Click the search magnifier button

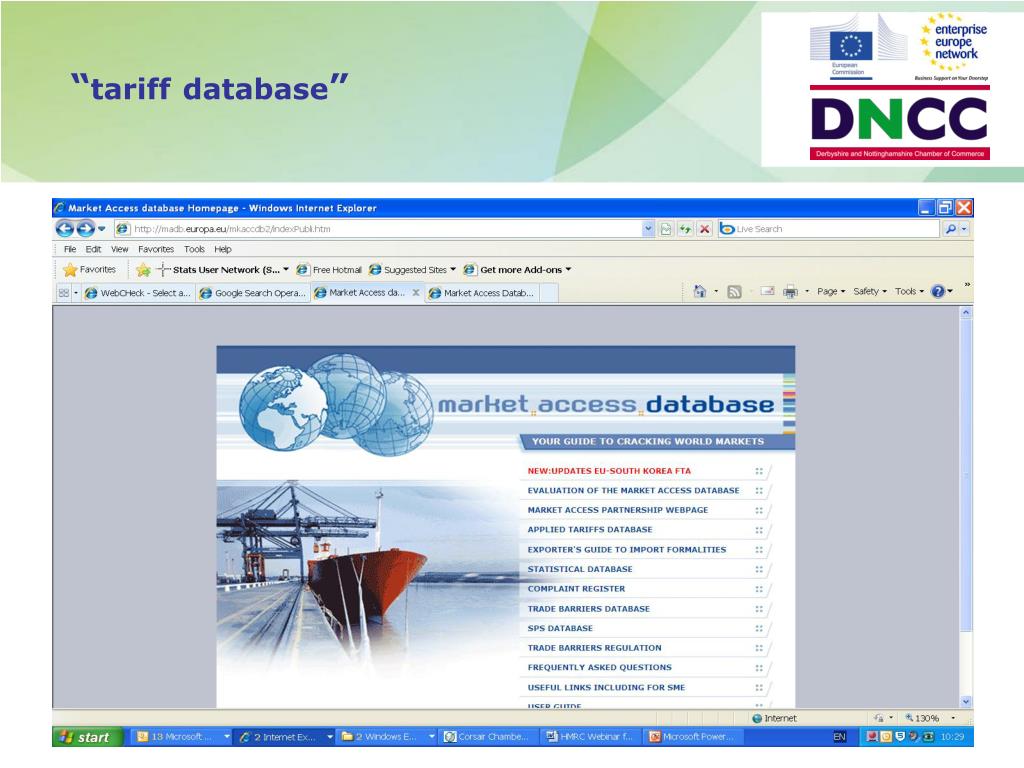coord(950,229)
